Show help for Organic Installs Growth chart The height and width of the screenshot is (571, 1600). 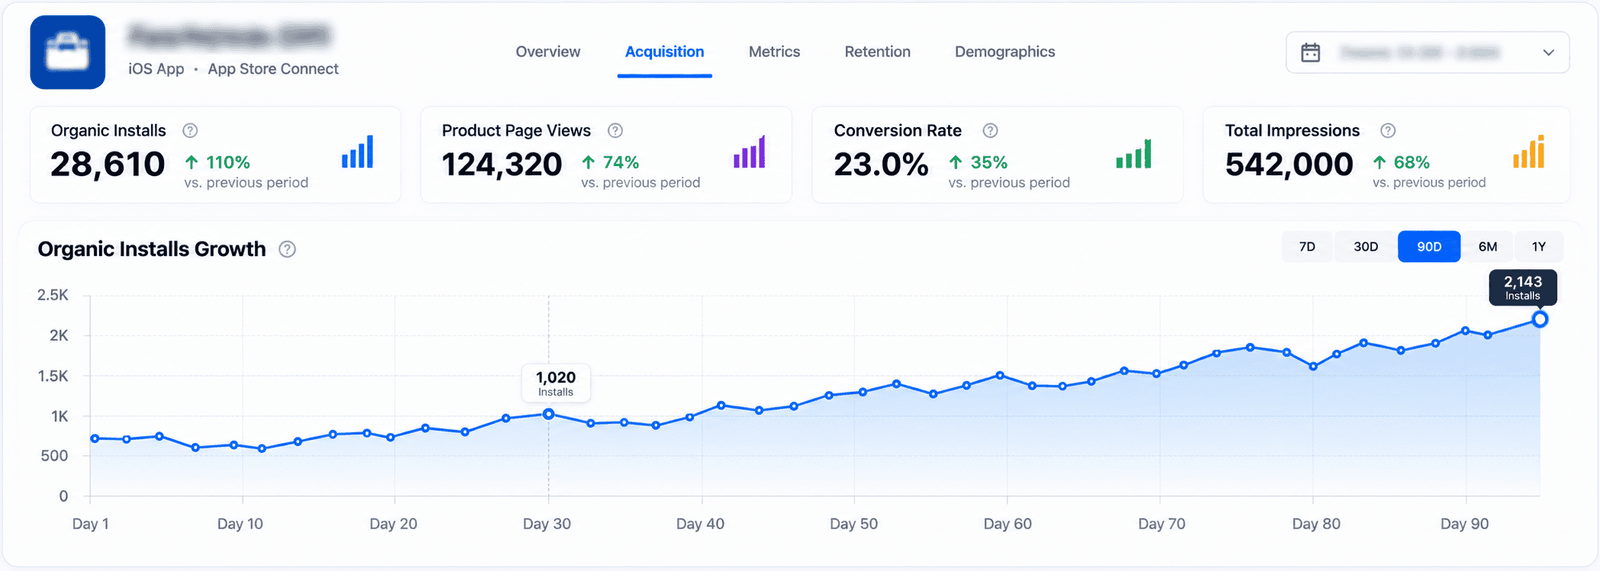[x=287, y=249]
